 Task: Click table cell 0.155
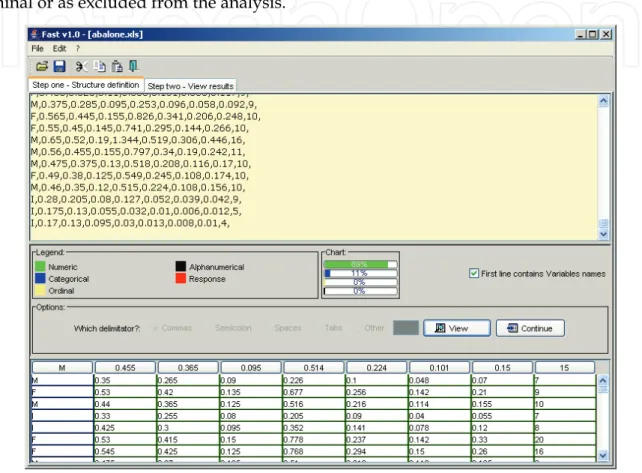(502, 404)
